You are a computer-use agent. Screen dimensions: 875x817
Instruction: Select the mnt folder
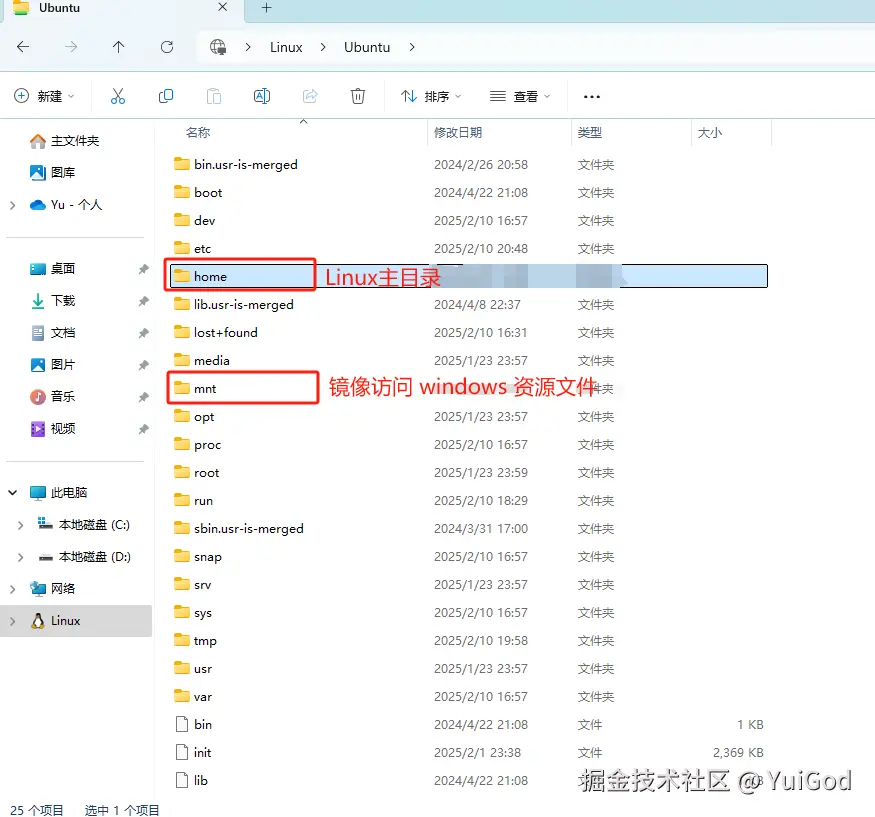click(x=195, y=388)
